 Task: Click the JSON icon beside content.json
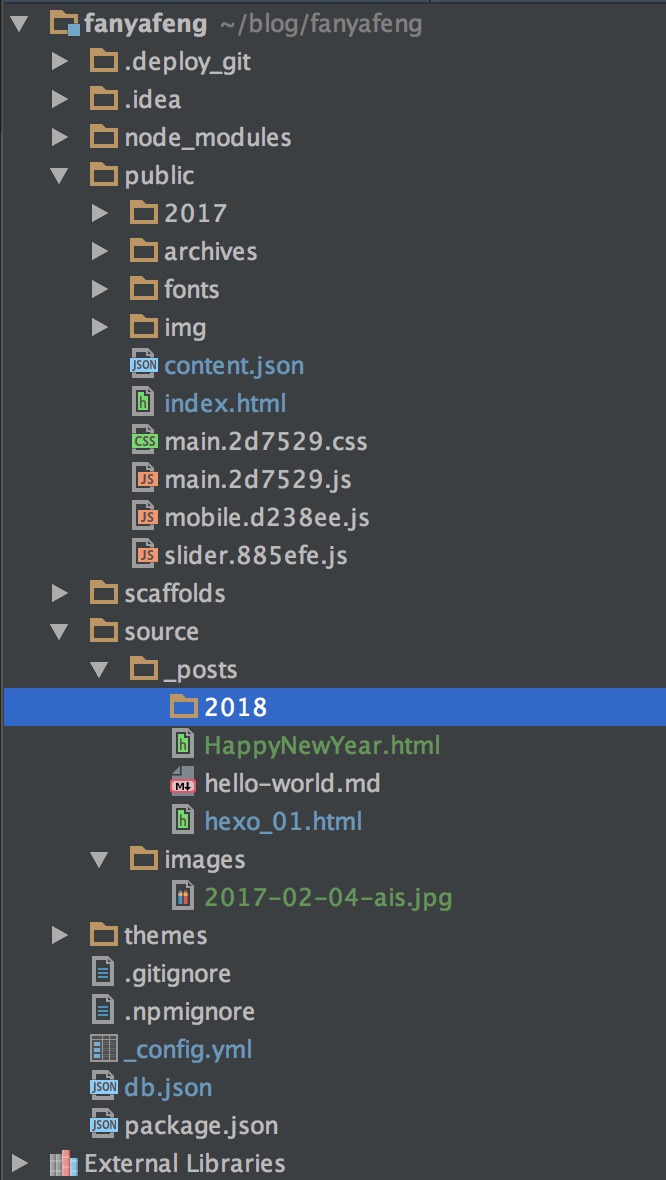144,365
